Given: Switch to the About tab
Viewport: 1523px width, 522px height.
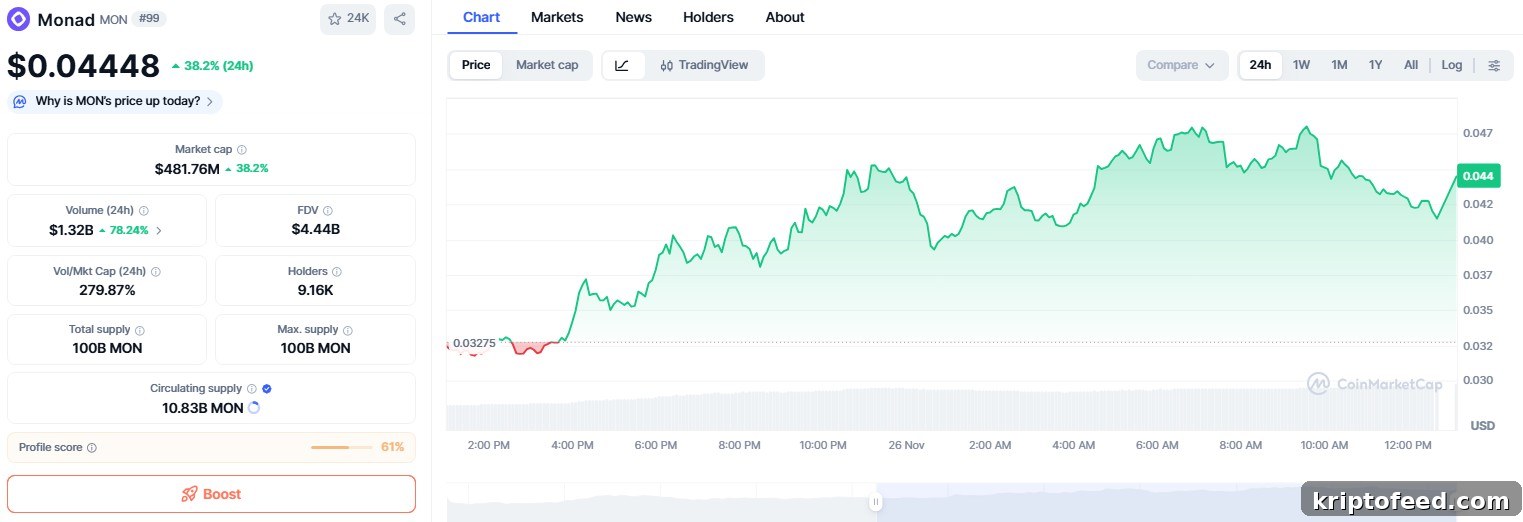Looking at the screenshot, I should coord(785,17).
